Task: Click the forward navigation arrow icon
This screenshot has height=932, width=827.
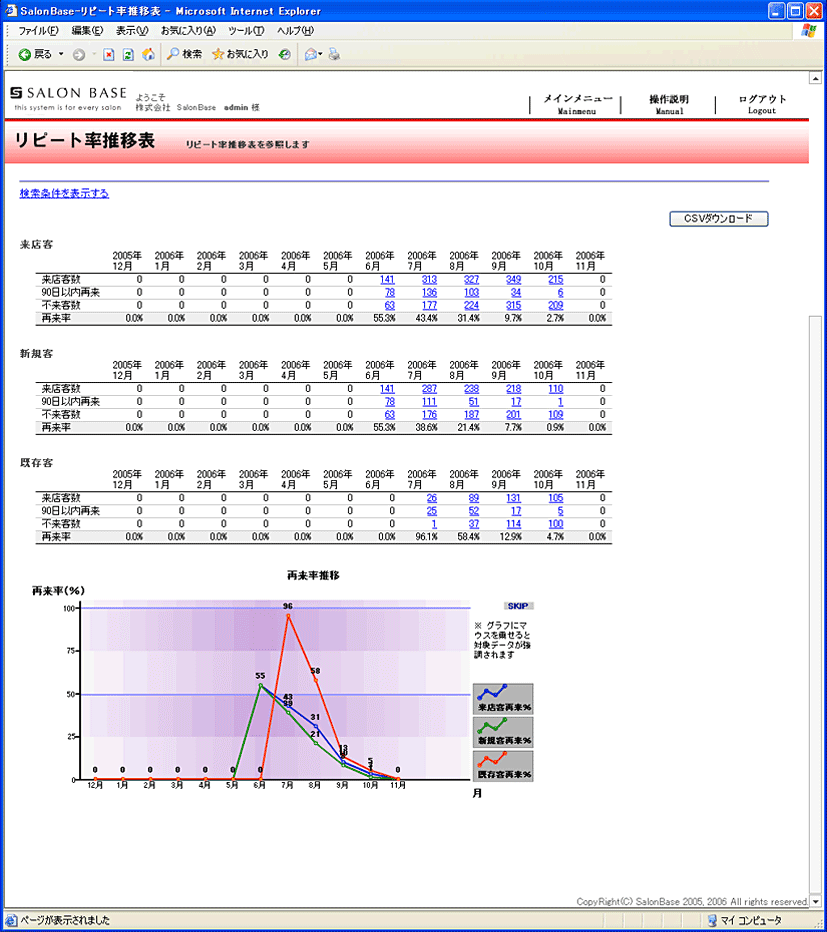Action: point(78,55)
